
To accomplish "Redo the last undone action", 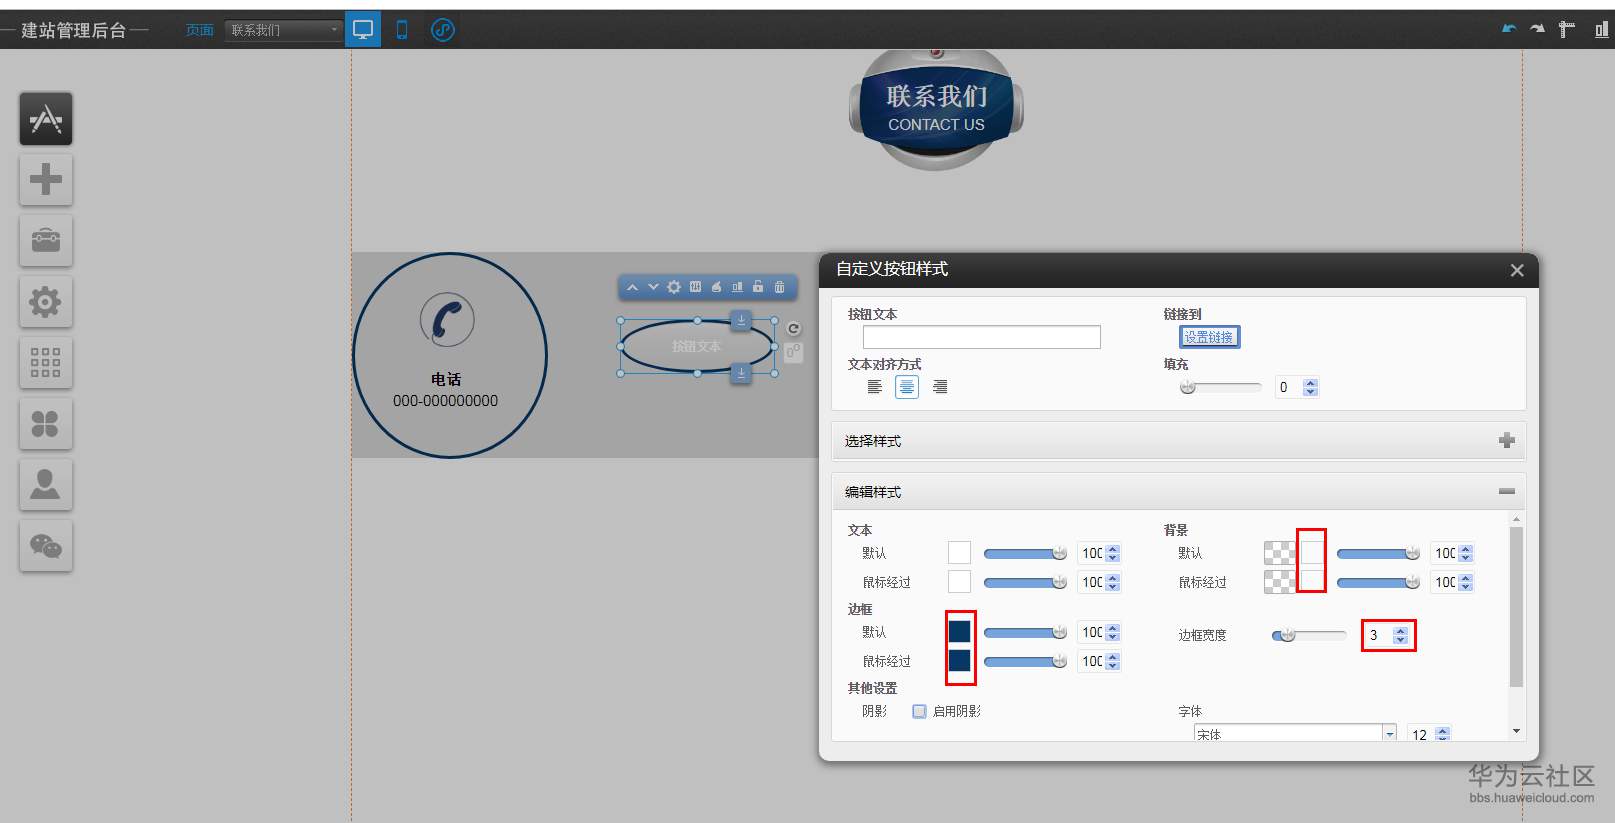I will pyautogui.click(x=1537, y=29).
